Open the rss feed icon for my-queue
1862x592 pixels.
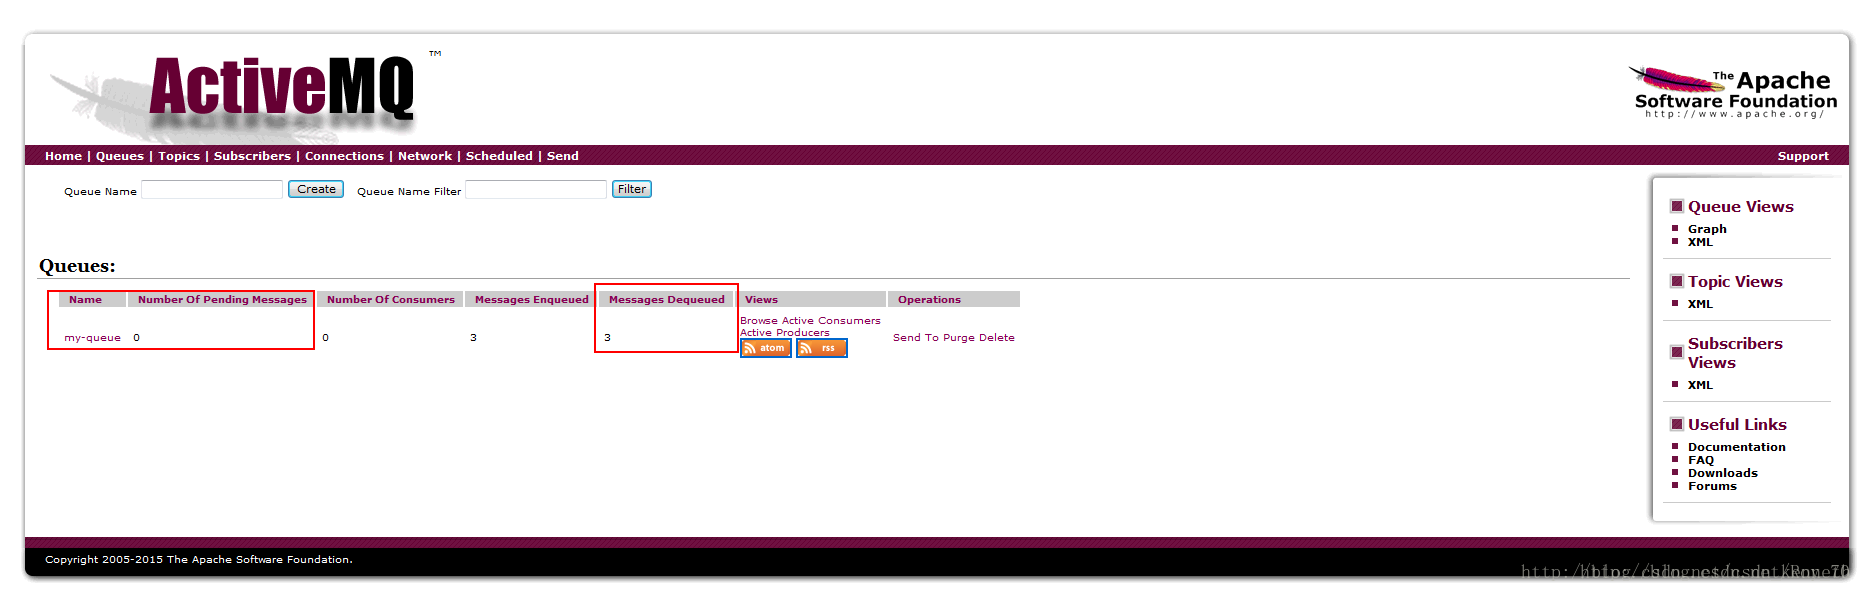822,348
